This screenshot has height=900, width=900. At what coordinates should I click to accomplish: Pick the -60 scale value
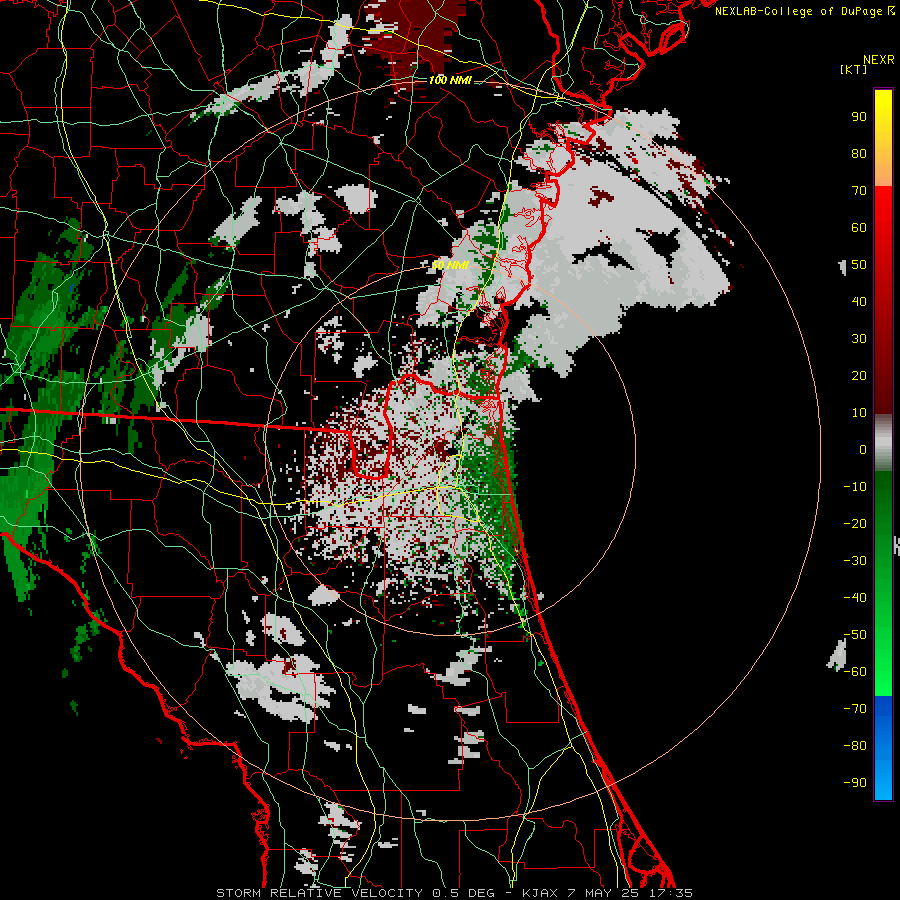[855, 672]
